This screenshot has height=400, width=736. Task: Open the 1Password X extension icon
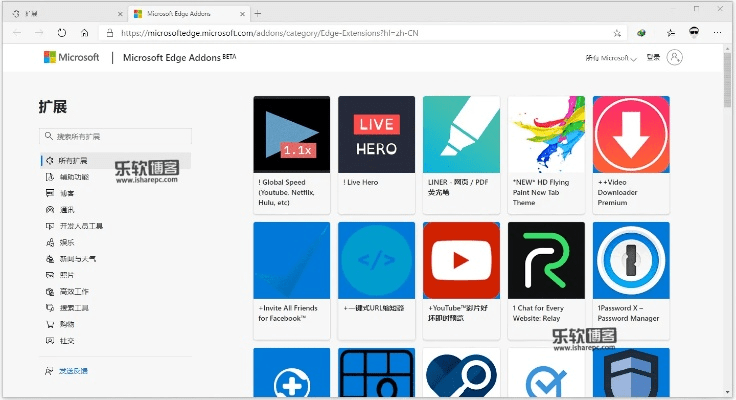[631, 259]
